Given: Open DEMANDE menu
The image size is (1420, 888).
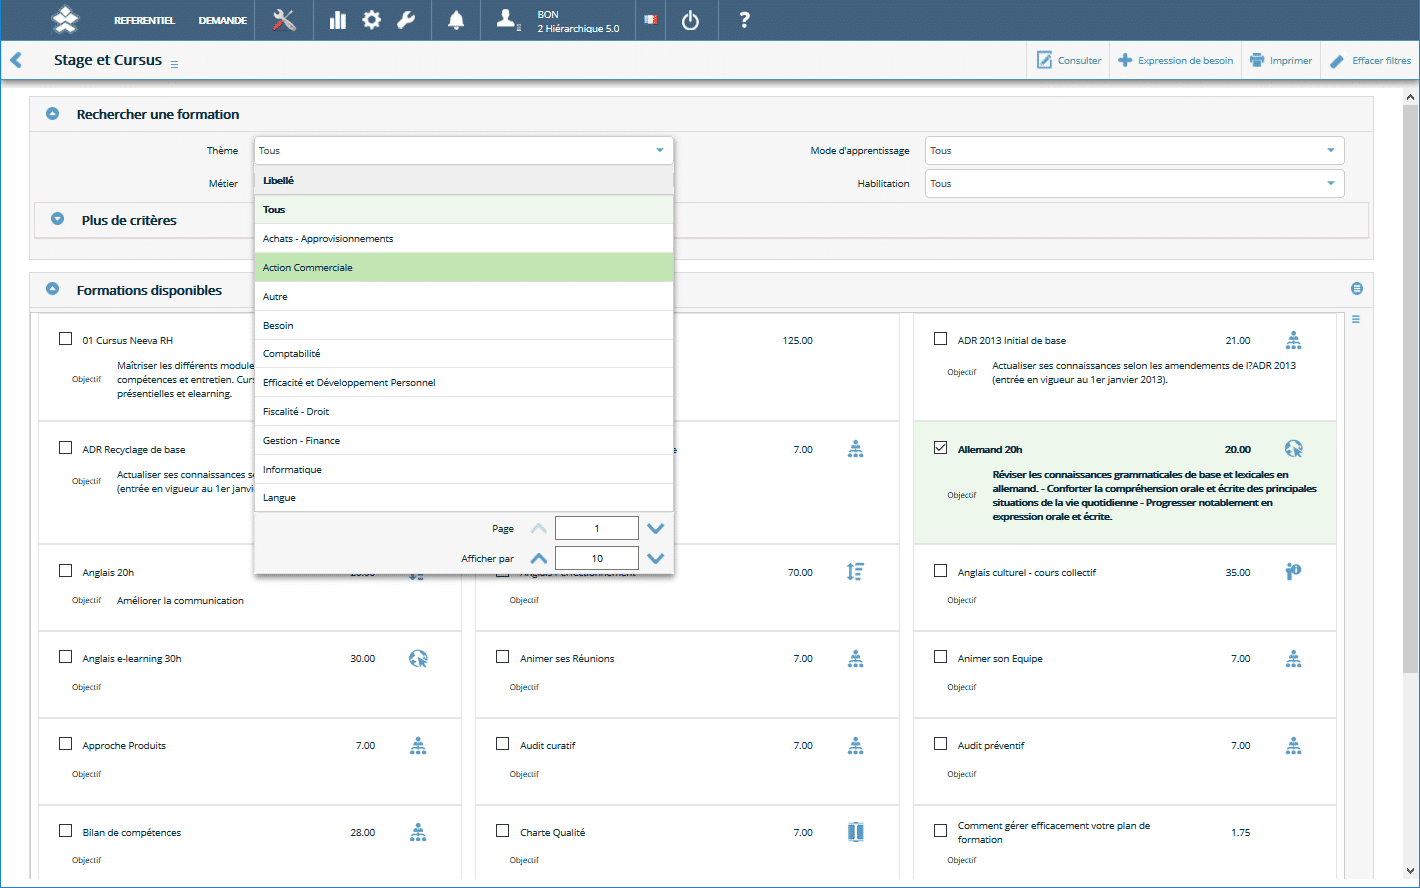Looking at the screenshot, I should point(222,20).
